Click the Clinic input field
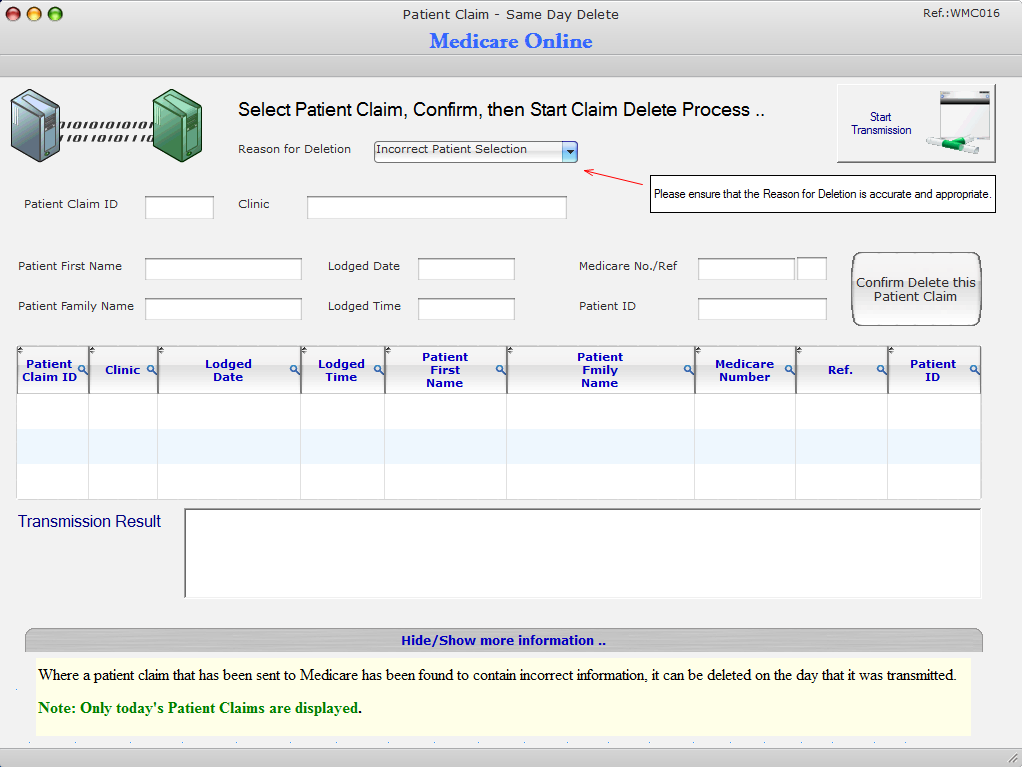1022x767 pixels. [x=437, y=207]
